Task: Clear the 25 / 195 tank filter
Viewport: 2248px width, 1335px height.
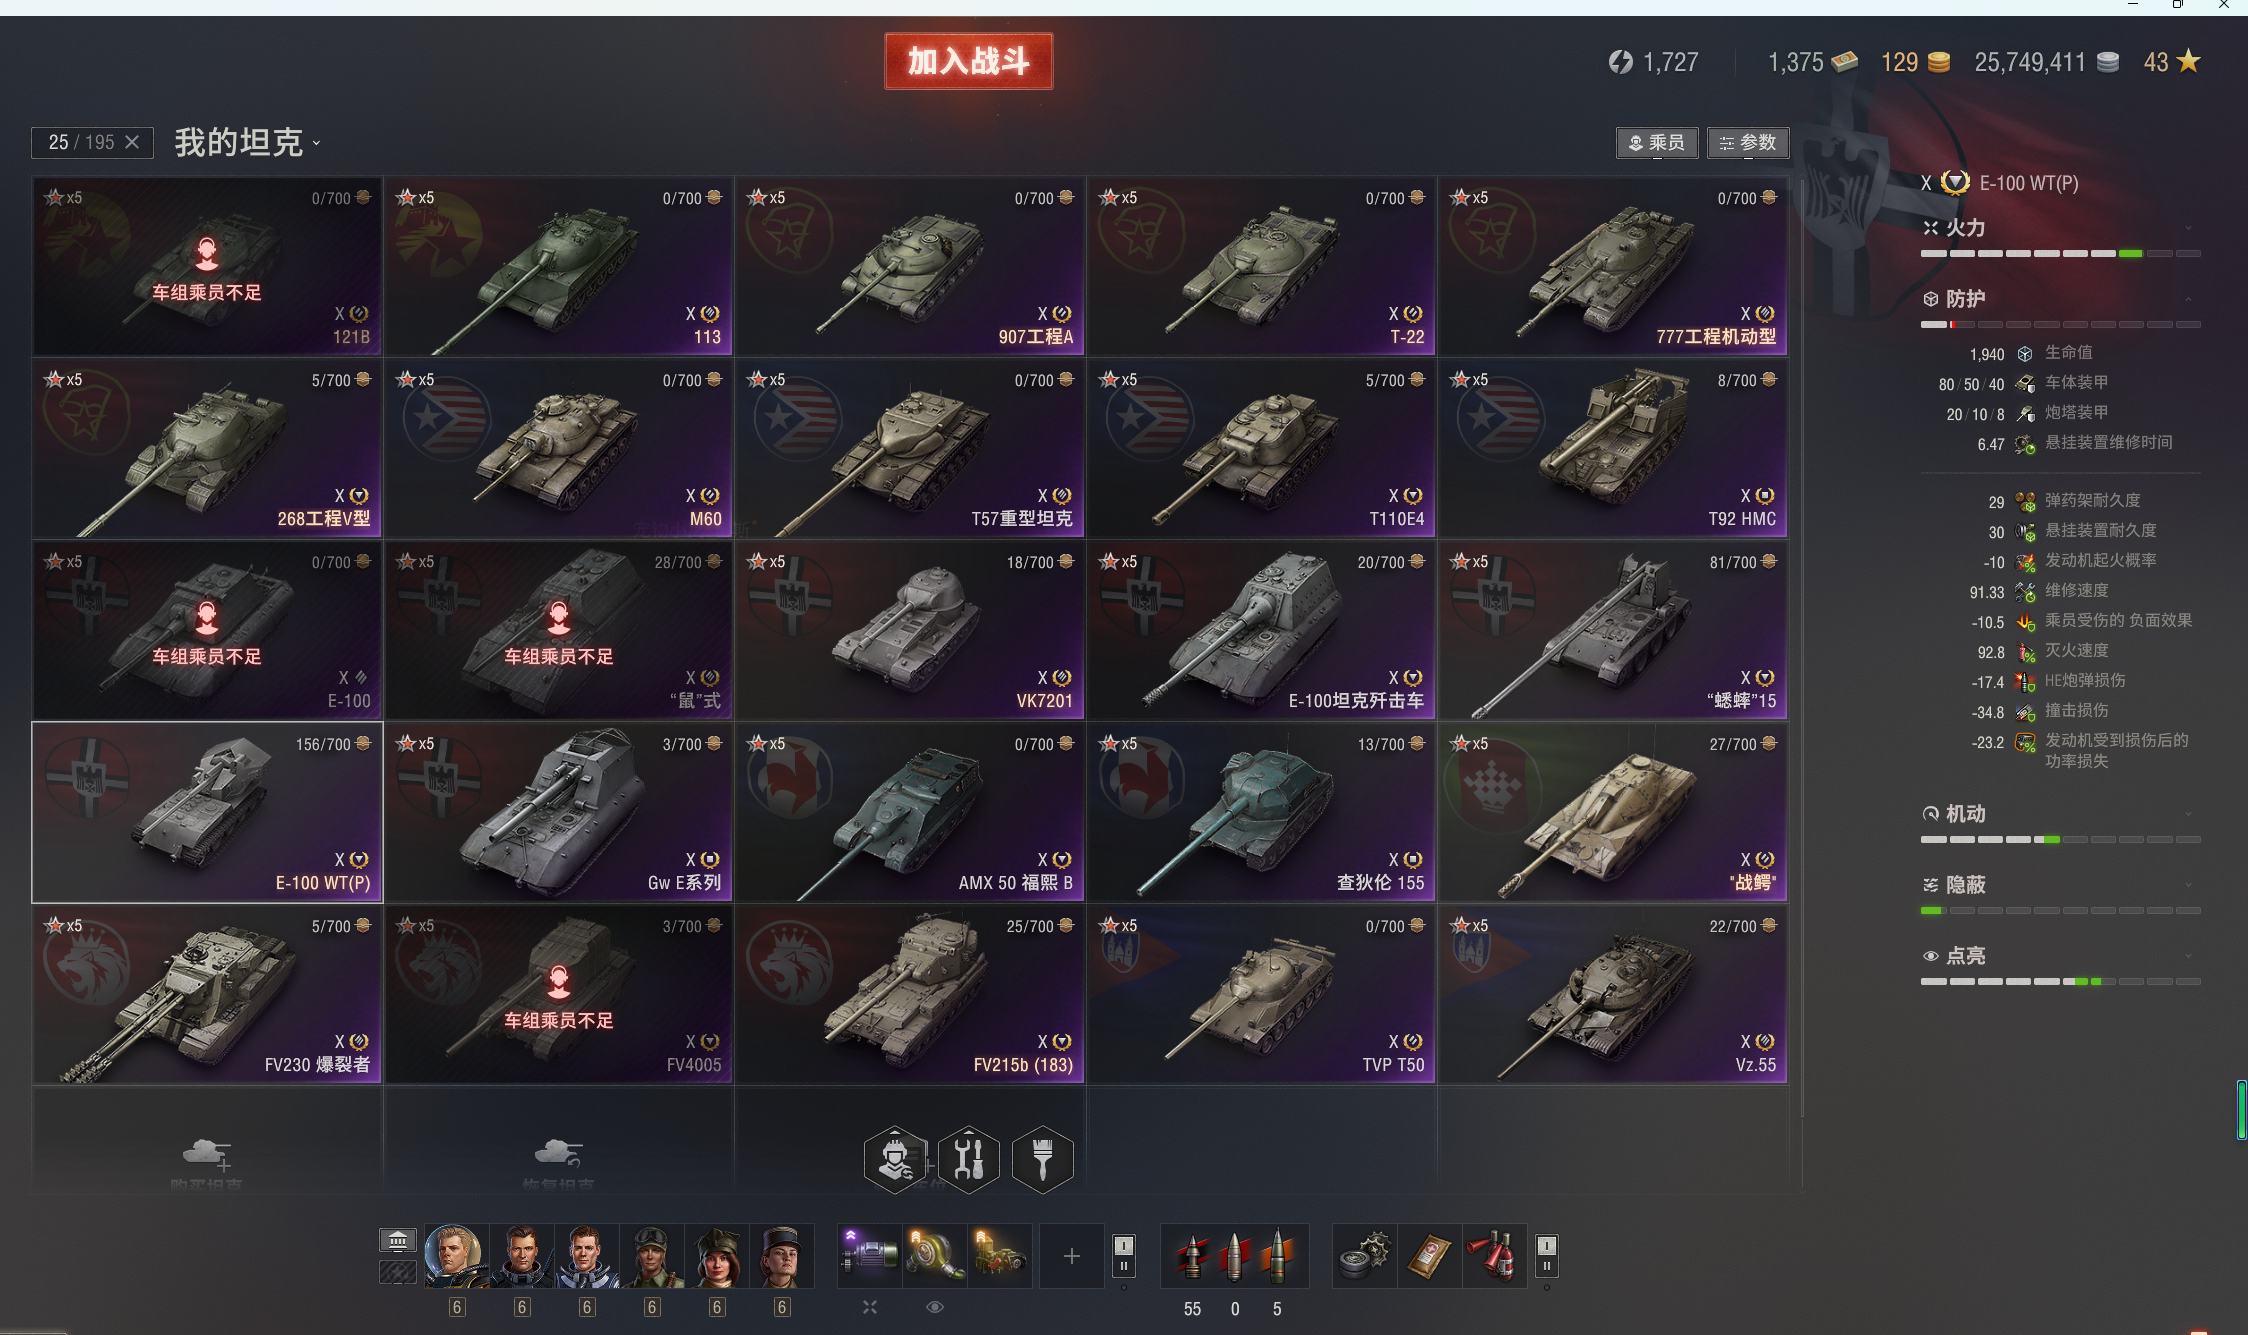Action: pyautogui.click(x=132, y=142)
